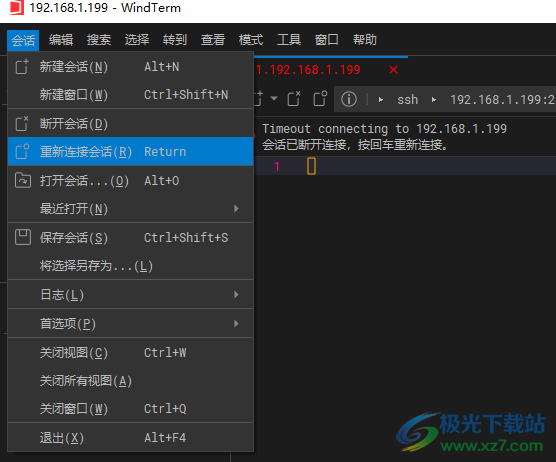Click the ssh breadcrumb item
This screenshot has height=462, width=556.
click(407, 100)
